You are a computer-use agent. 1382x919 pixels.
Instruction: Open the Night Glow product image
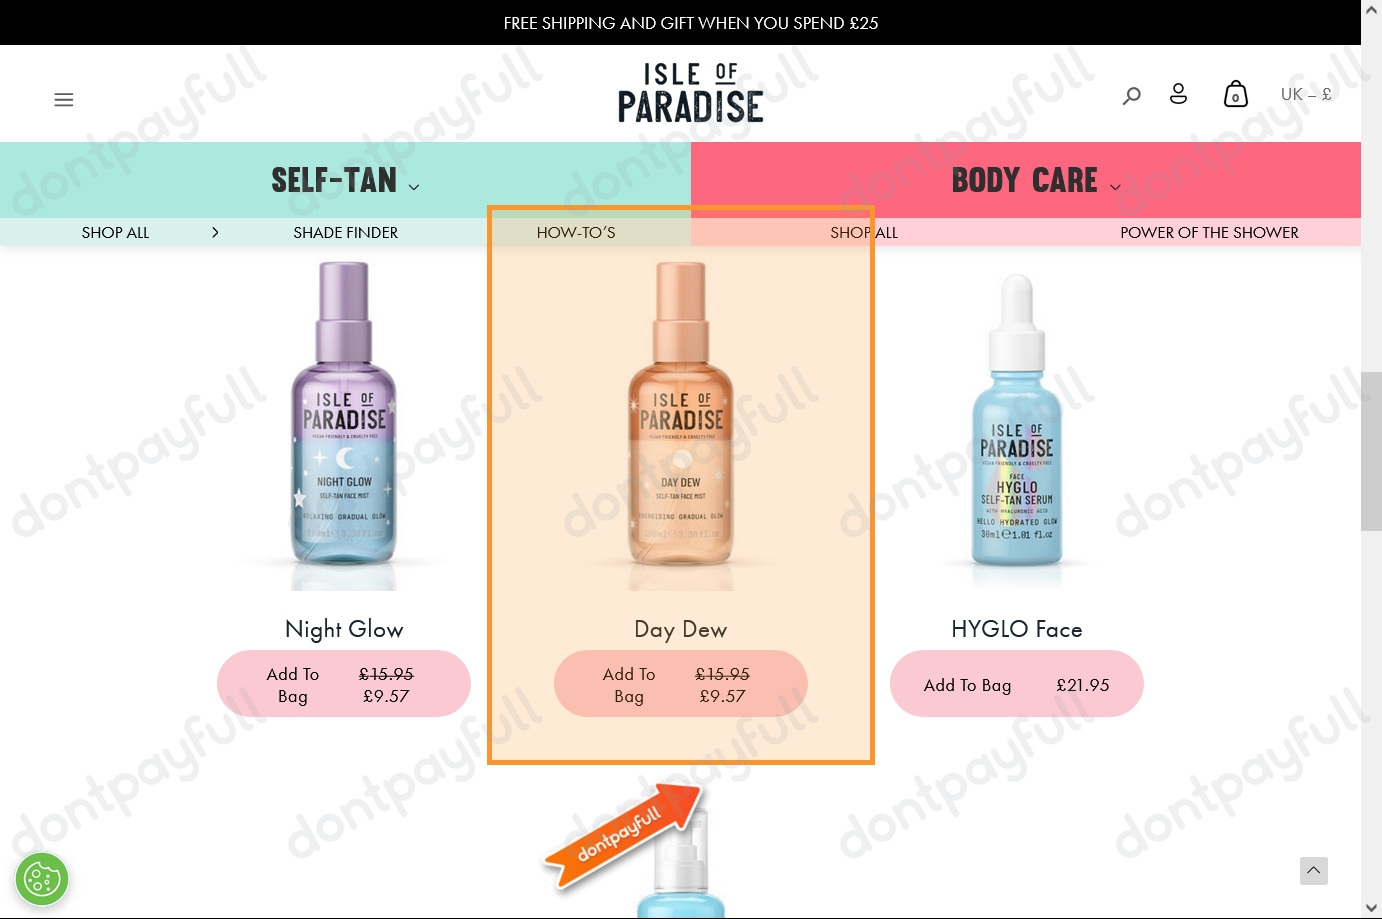coord(344,426)
